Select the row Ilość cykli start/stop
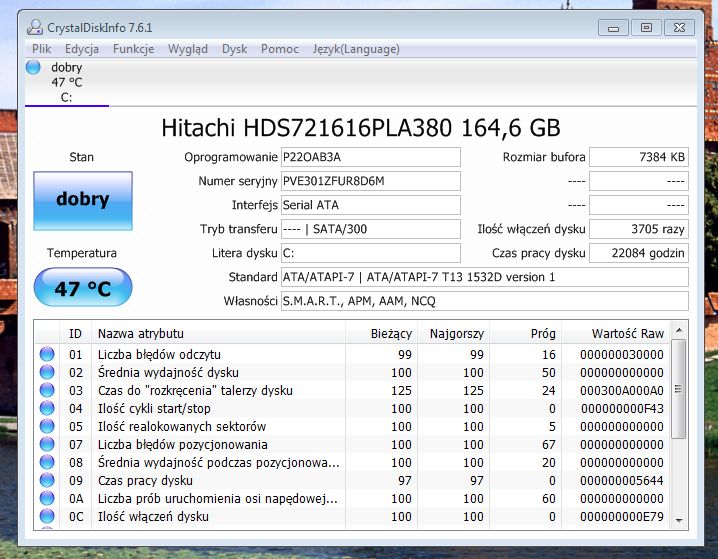718x559 pixels. 353,408
